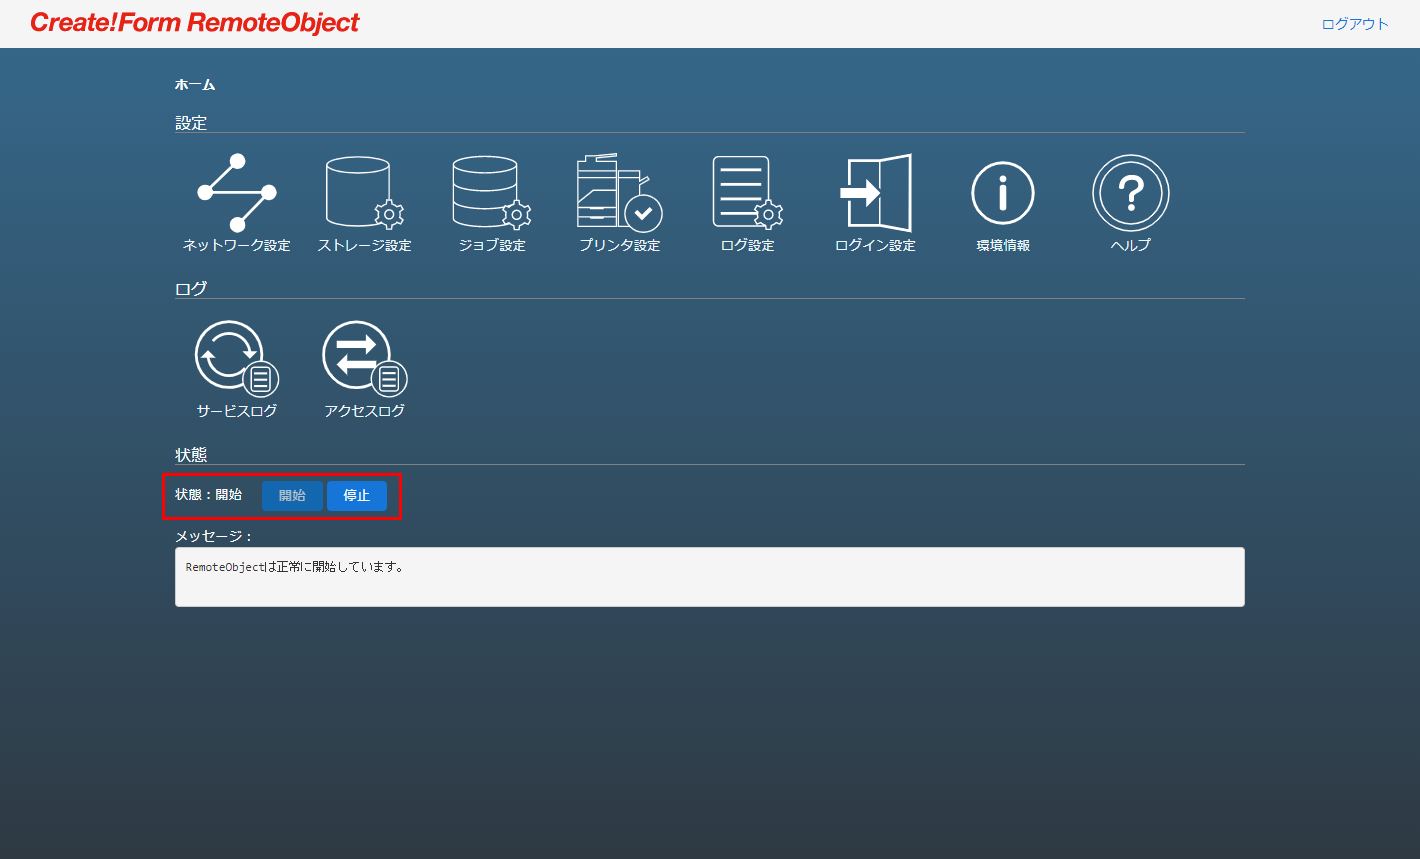This screenshot has height=859, width=1420.
Task: Click the メッセージ： label
Action: pyautogui.click(x=214, y=537)
